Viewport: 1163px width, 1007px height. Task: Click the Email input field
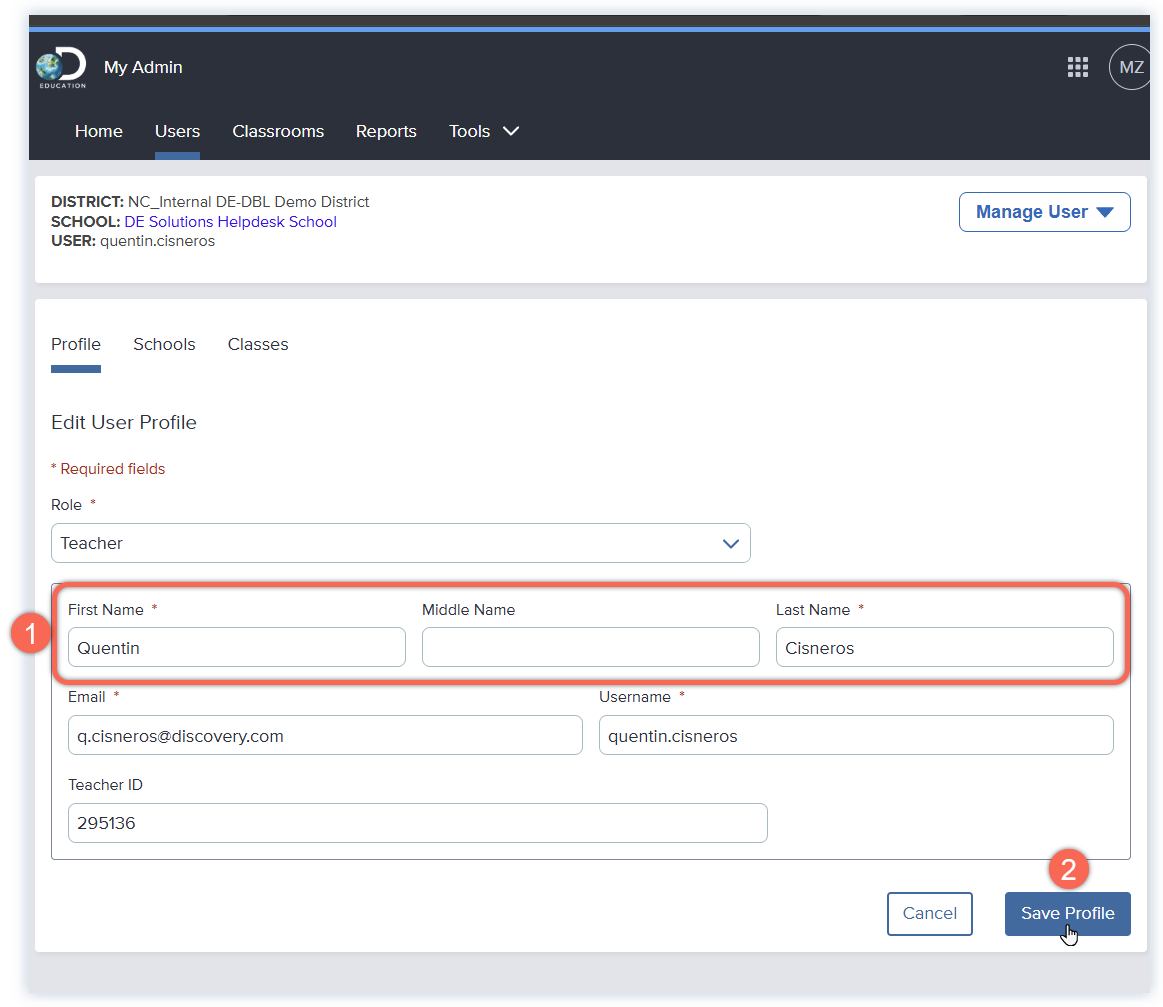[325, 735]
